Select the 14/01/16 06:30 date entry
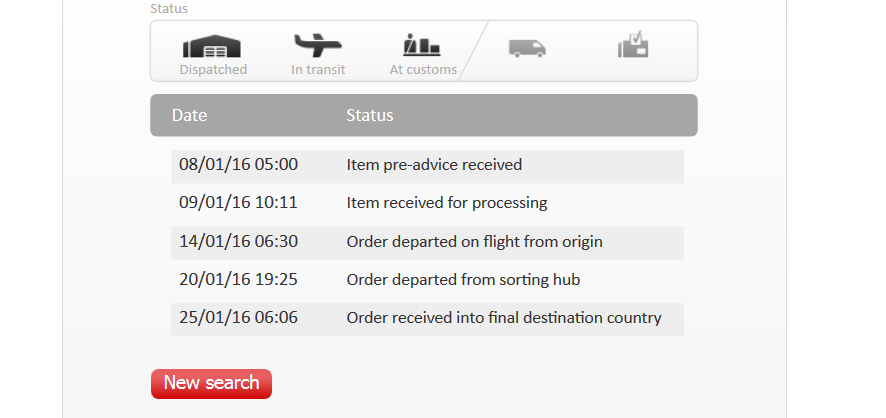The width and height of the screenshot is (886, 418). 238,242
